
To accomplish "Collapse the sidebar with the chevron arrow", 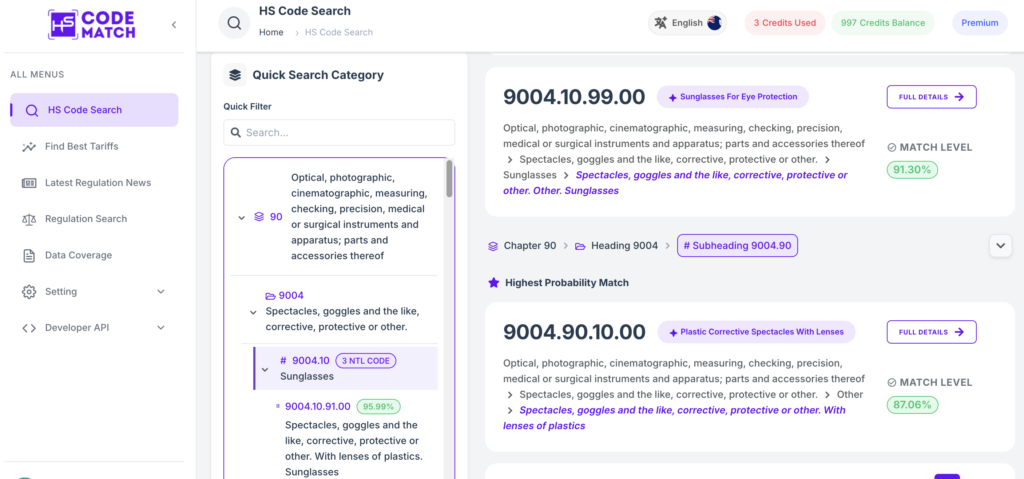I will click(x=174, y=25).
